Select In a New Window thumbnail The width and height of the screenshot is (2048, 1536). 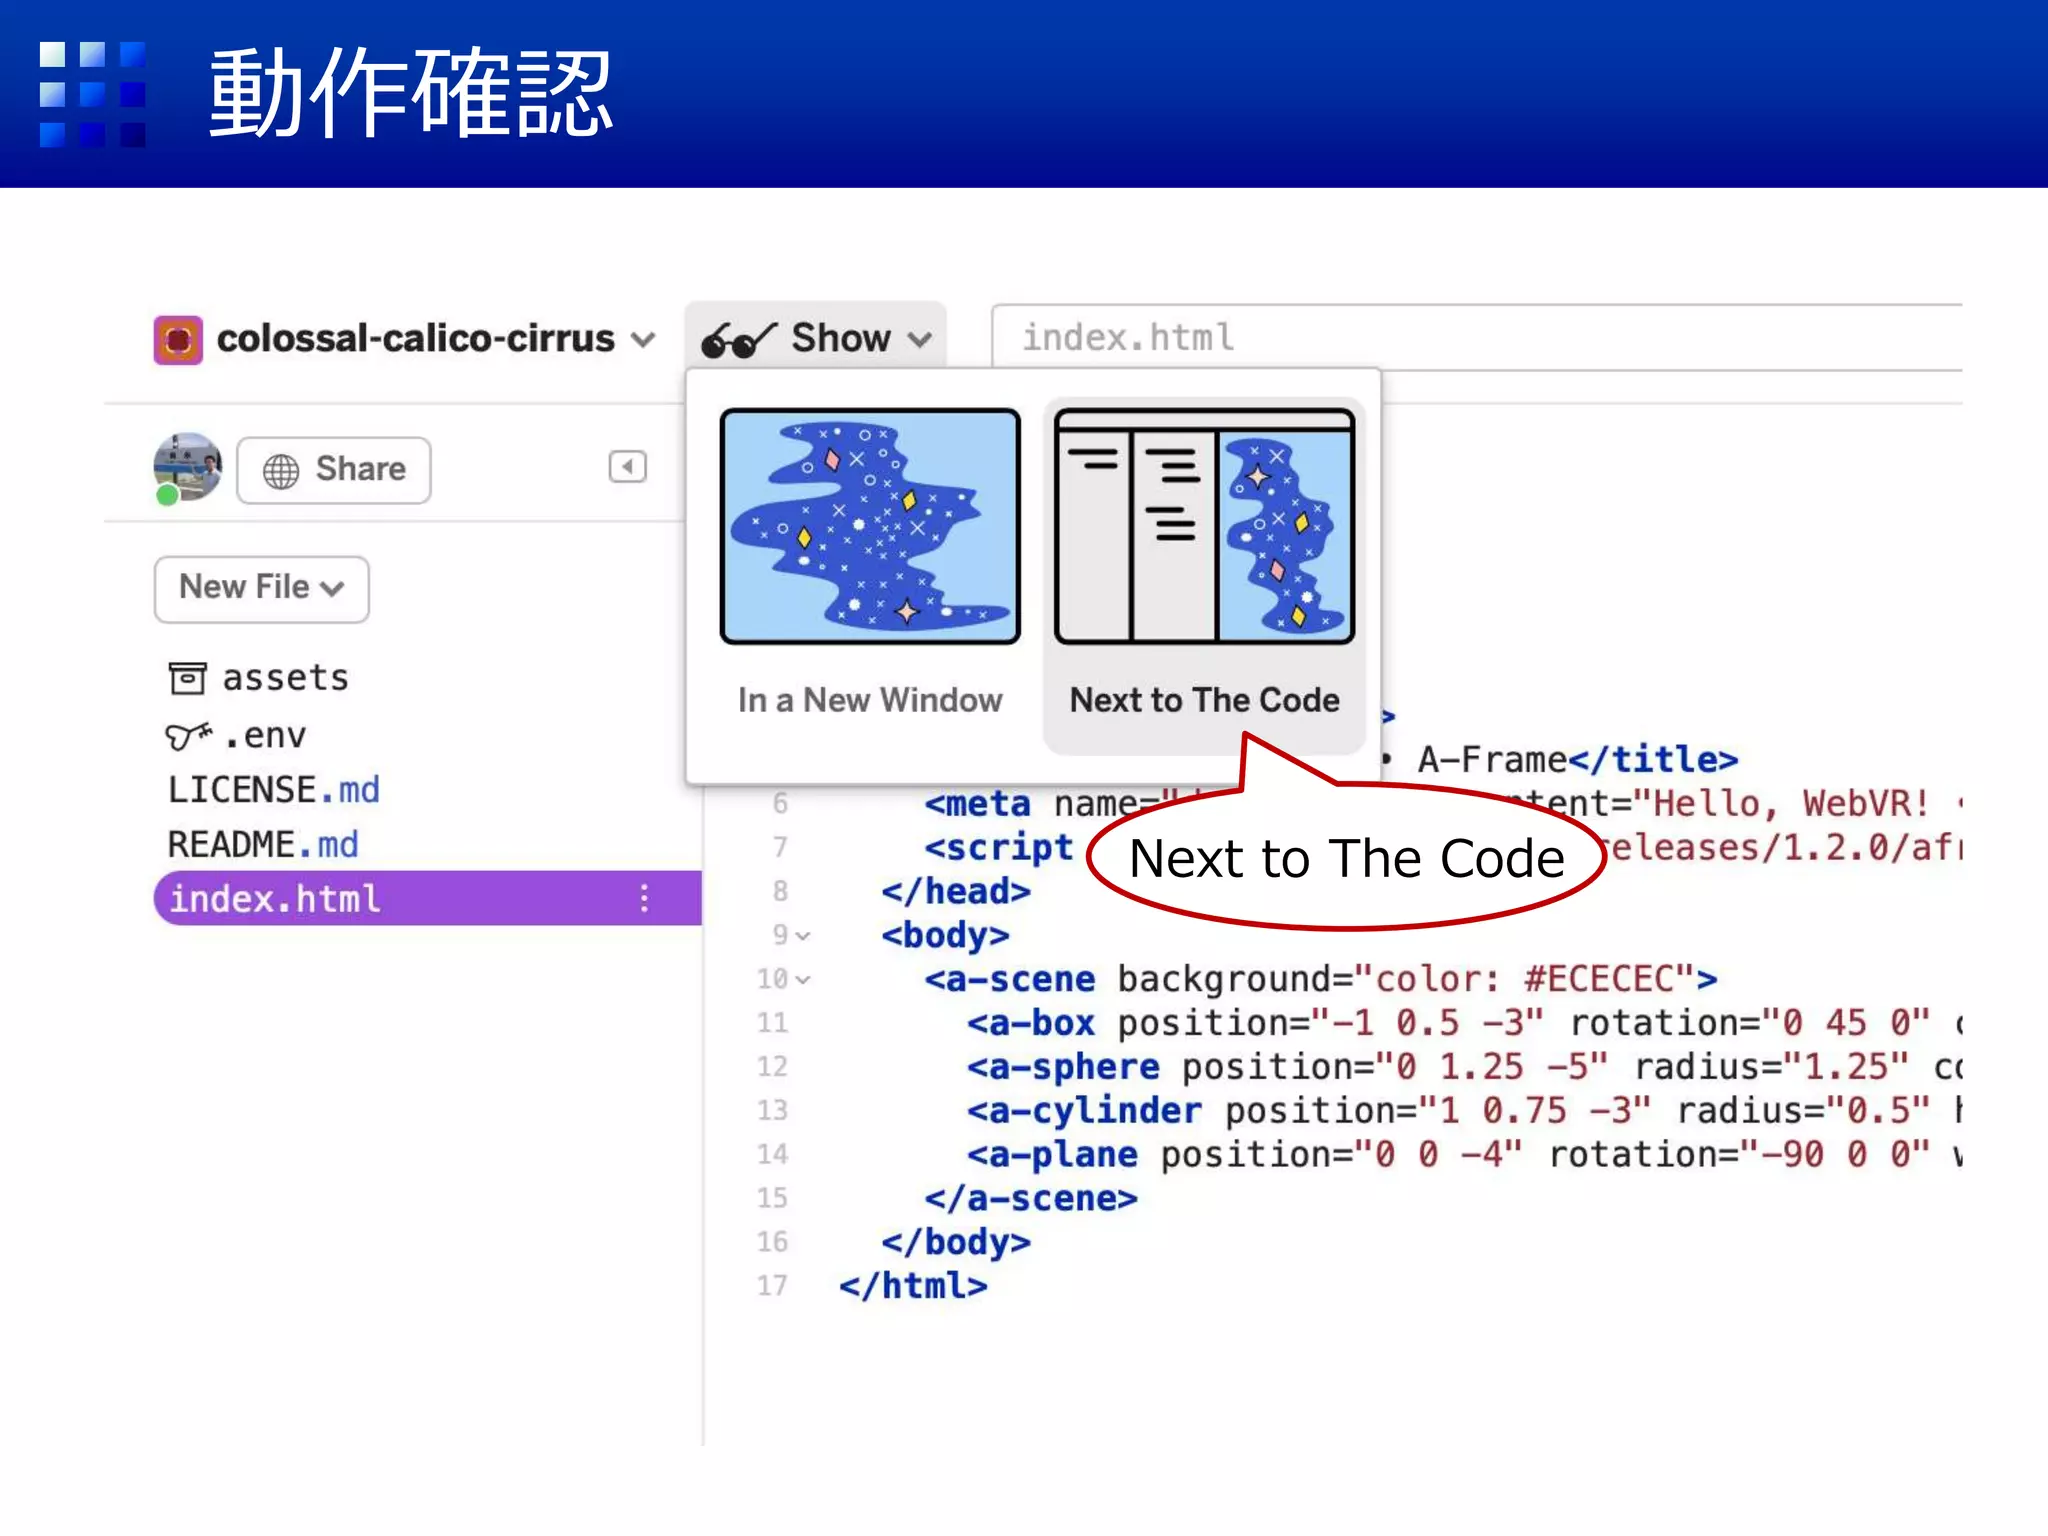point(870,526)
